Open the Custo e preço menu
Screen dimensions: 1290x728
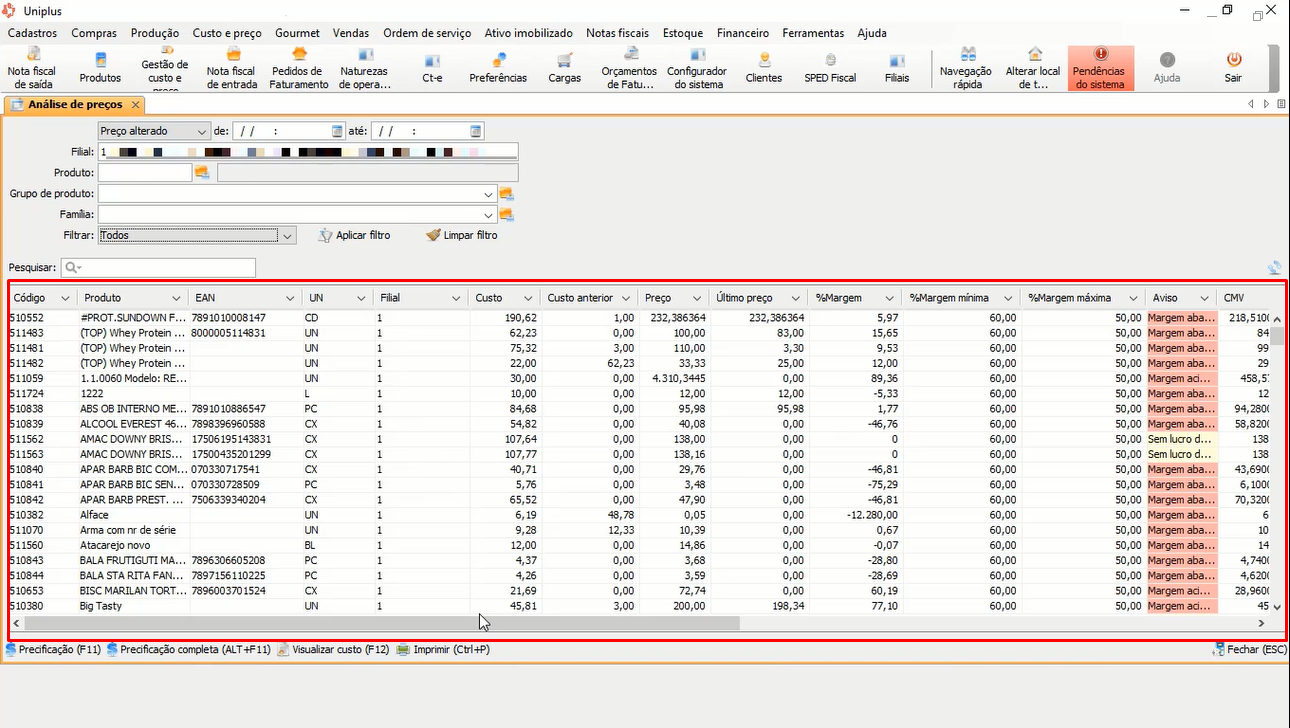tap(227, 33)
